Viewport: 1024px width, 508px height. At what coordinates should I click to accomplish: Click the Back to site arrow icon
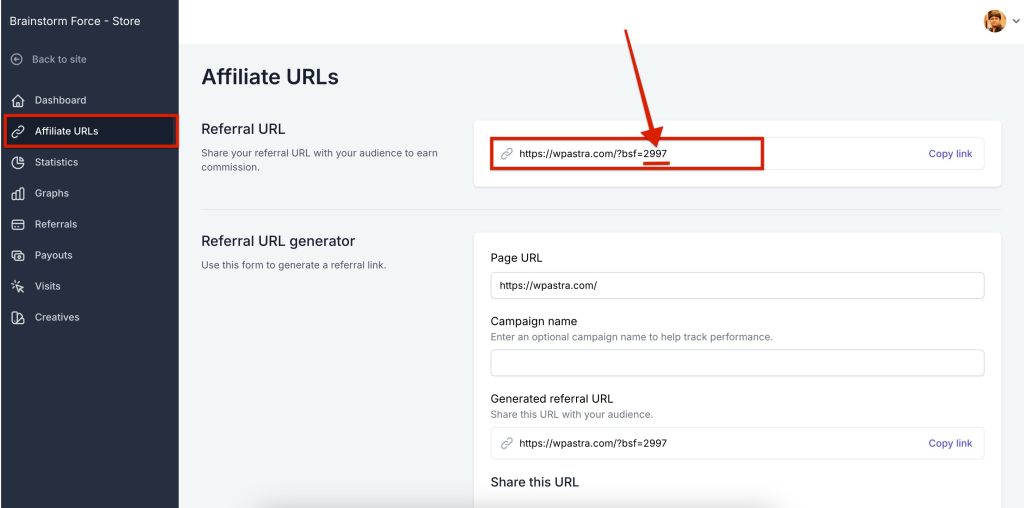(17, 59)
